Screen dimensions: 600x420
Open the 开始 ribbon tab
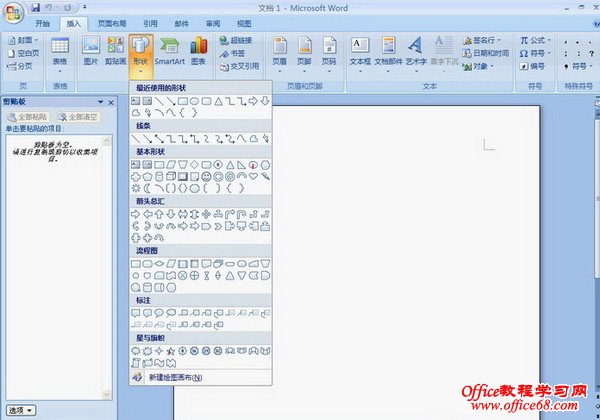(42, 24)
